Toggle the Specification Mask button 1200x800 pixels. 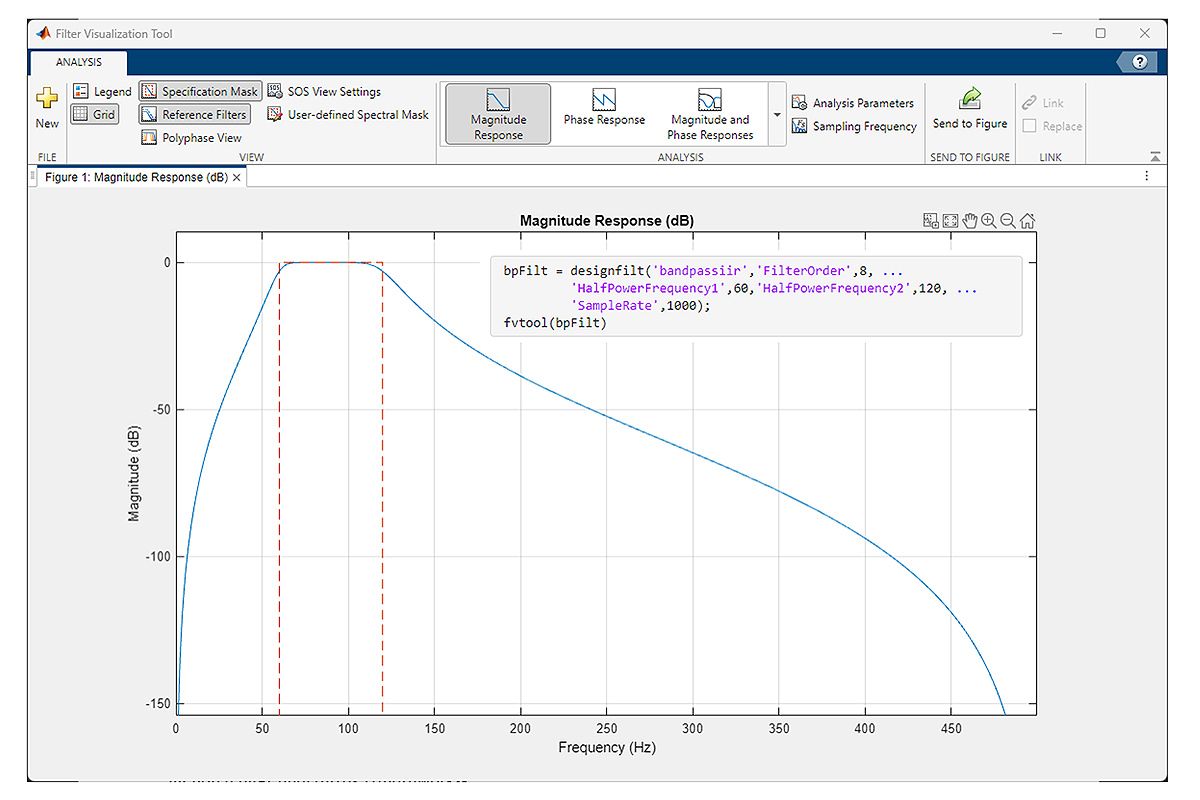click(x=200, y=91)
